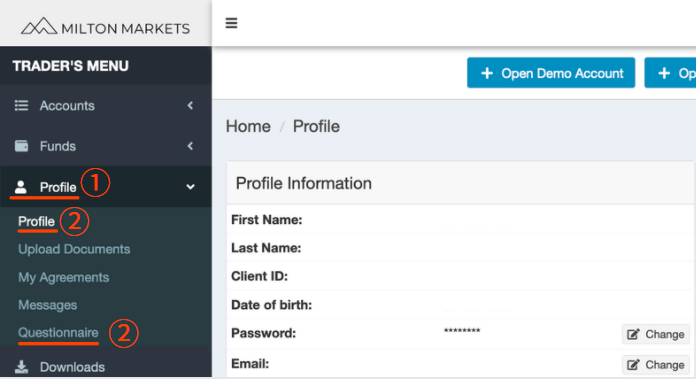Screen dimensions: 696x379
Task: Click the Password label
Action: [x=264, y=333]
